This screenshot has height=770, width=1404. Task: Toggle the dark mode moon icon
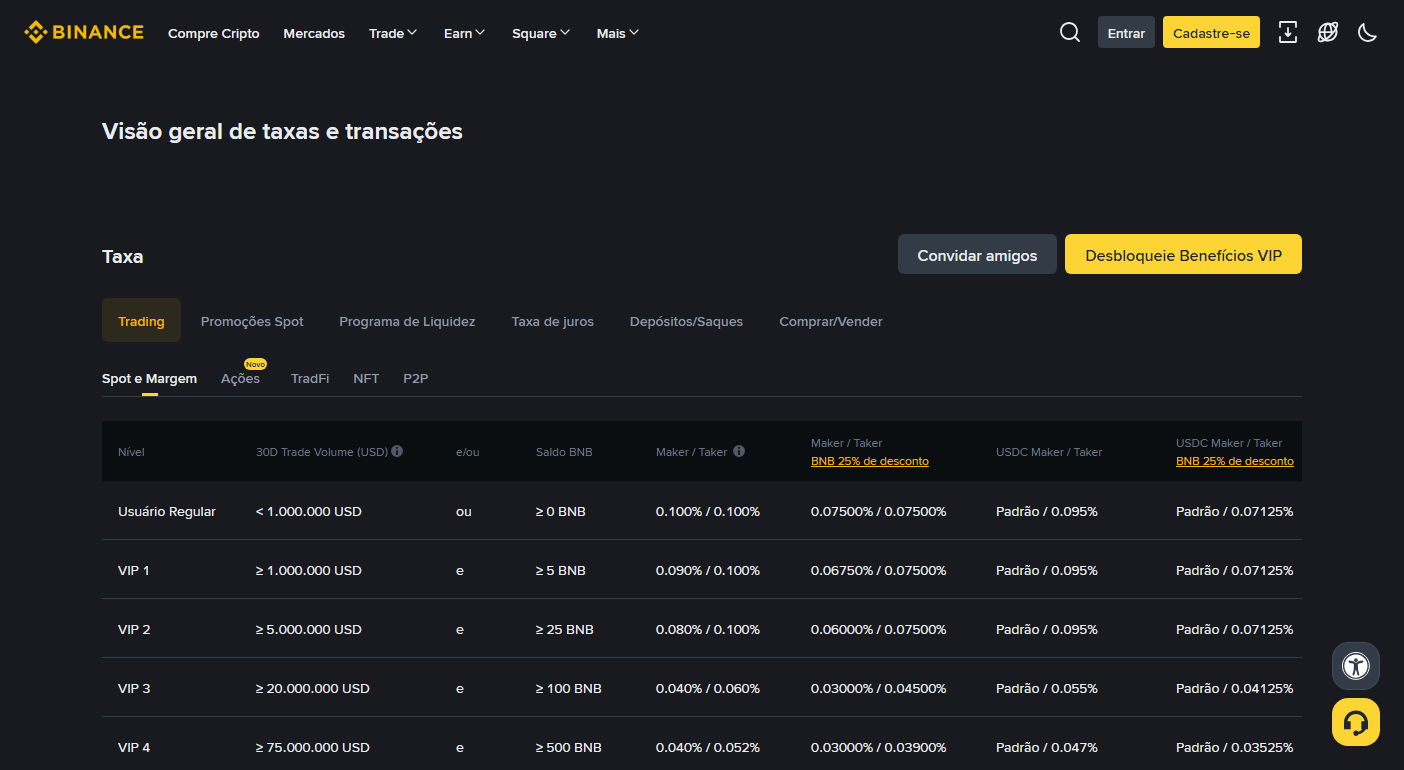point(1367,32)
